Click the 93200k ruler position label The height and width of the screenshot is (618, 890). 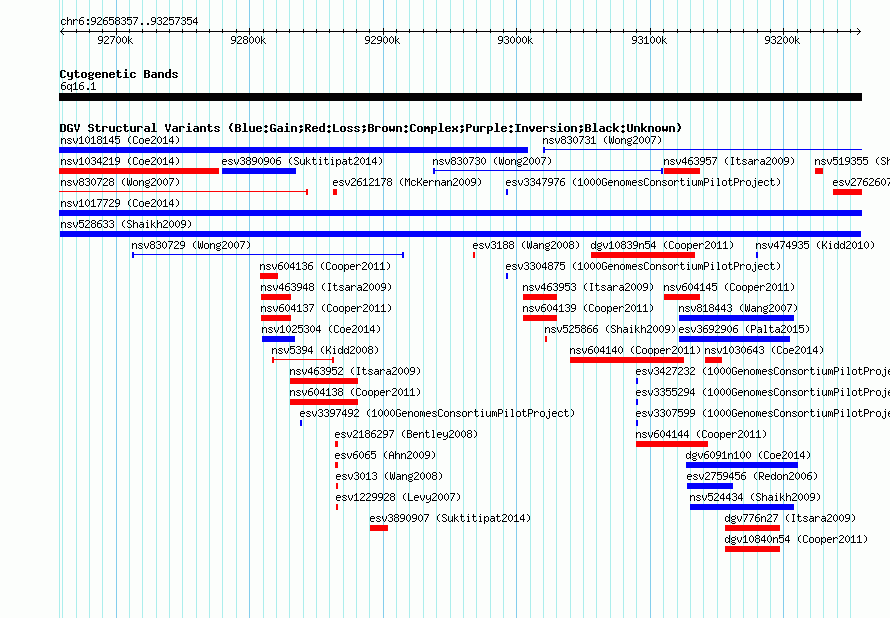(x=782, y=40)
